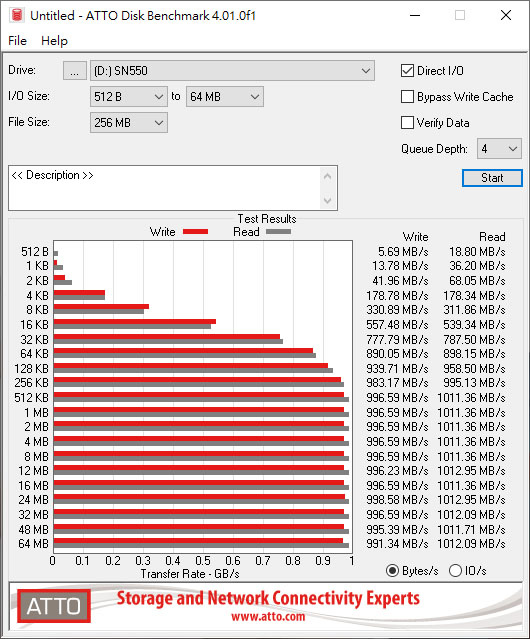Click the drive browse '...' button

pos(75,71)
